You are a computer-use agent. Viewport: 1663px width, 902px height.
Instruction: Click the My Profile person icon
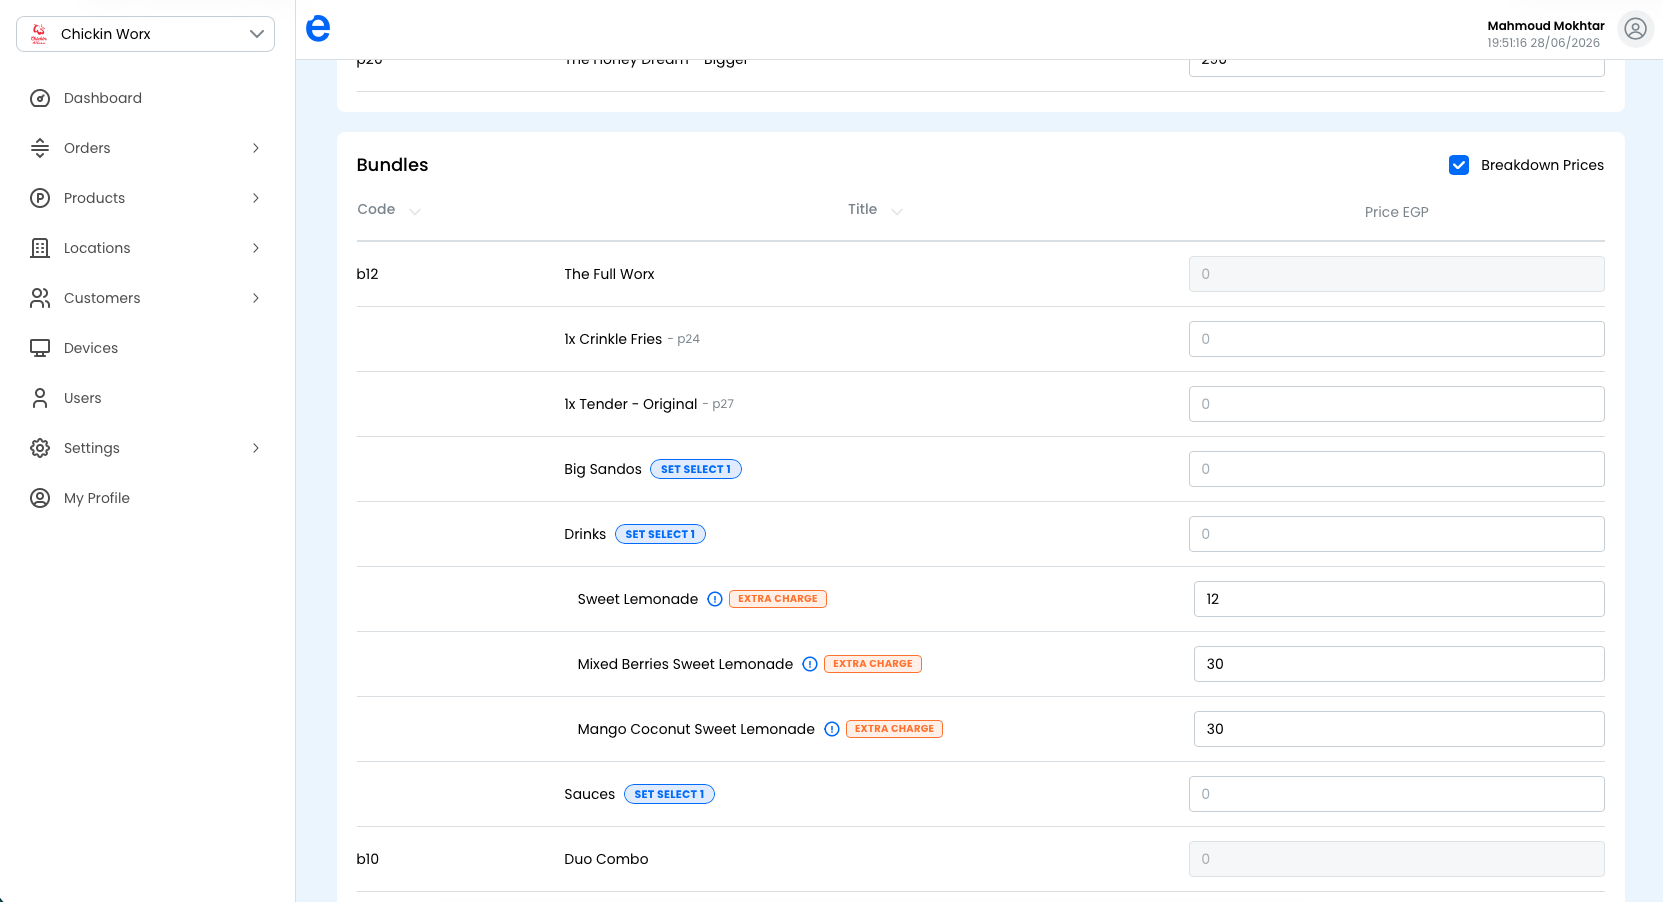40,498
